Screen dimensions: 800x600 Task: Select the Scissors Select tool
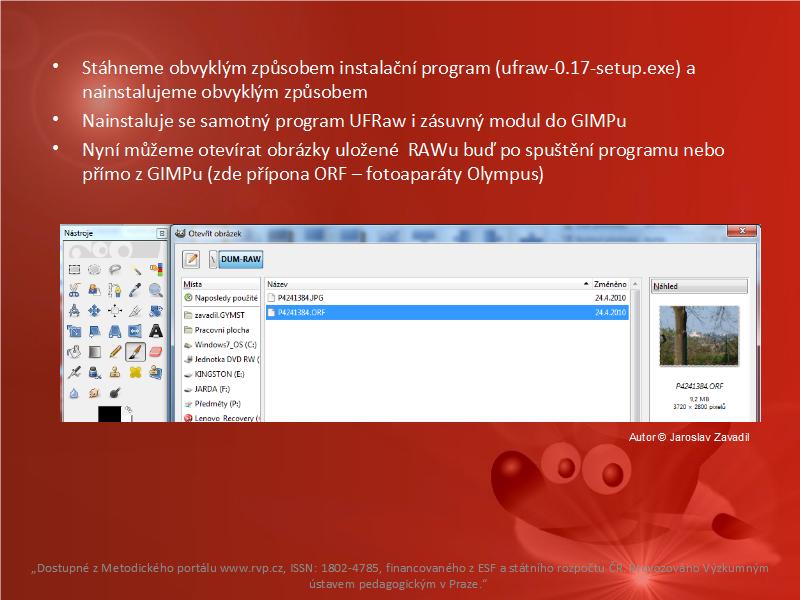click(x=74, y=290)
